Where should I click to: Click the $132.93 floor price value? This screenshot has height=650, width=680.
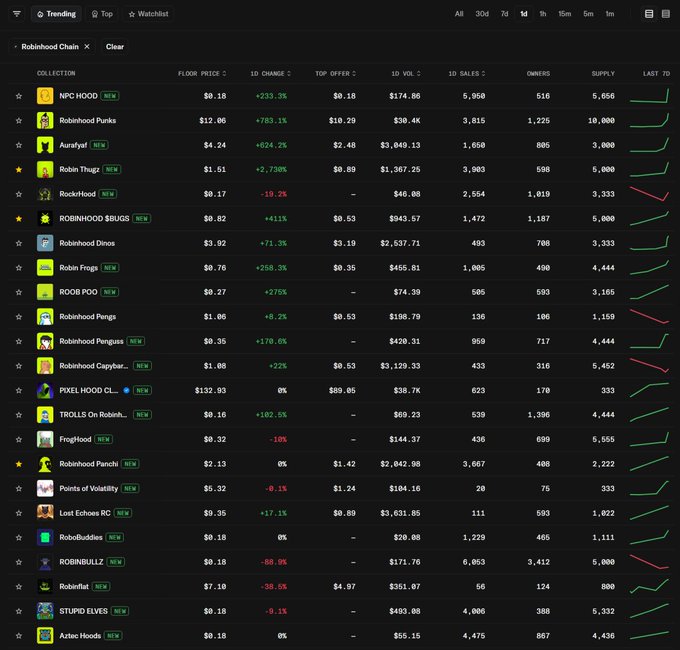pos(210,390)
